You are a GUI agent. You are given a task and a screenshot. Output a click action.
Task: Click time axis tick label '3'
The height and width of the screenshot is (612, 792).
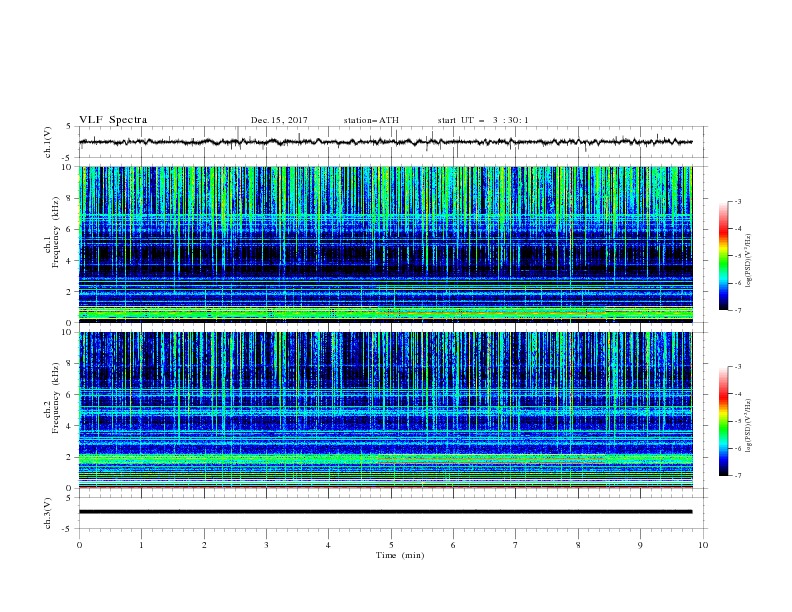point(266,545)
